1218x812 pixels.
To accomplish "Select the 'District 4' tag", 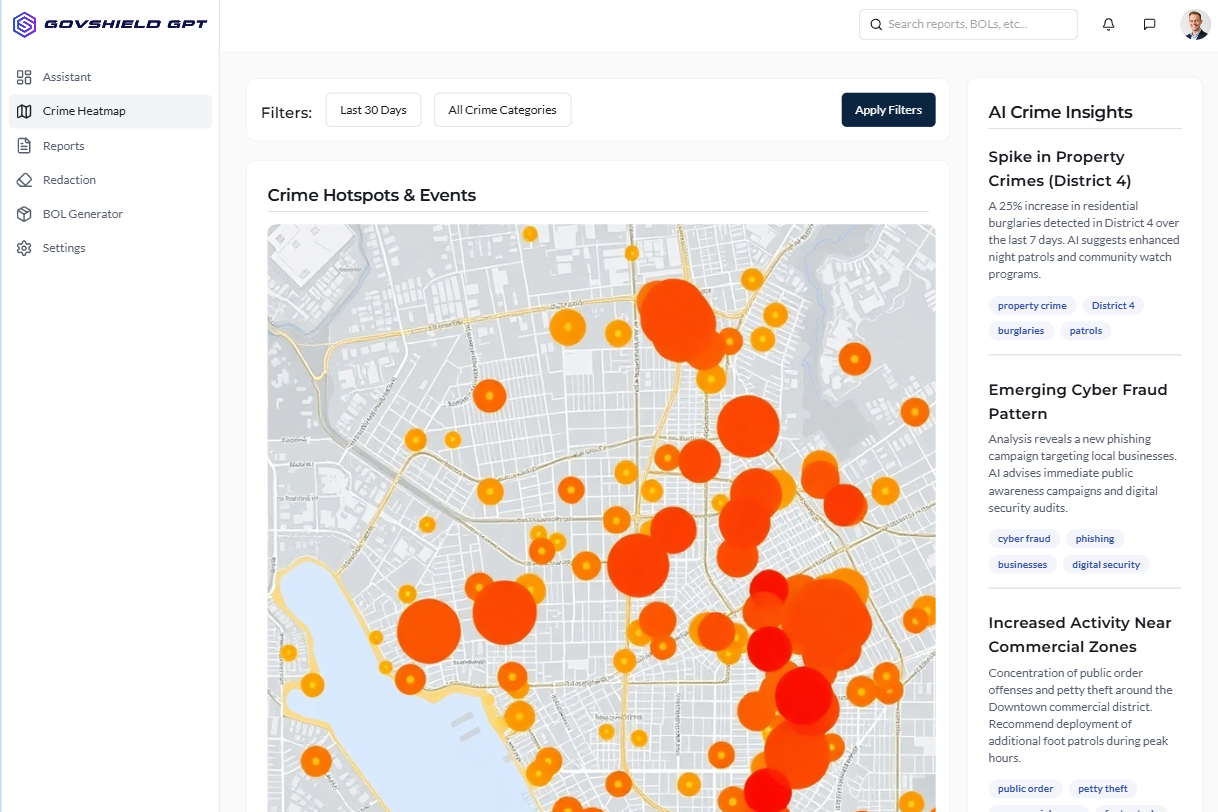I will tap(1112, 306).
